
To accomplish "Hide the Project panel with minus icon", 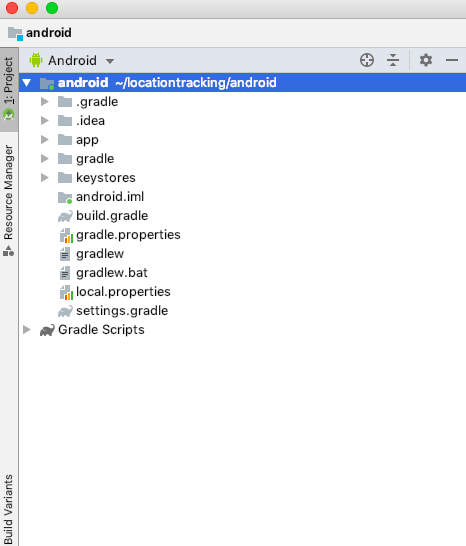I will (x=452, y=60).
